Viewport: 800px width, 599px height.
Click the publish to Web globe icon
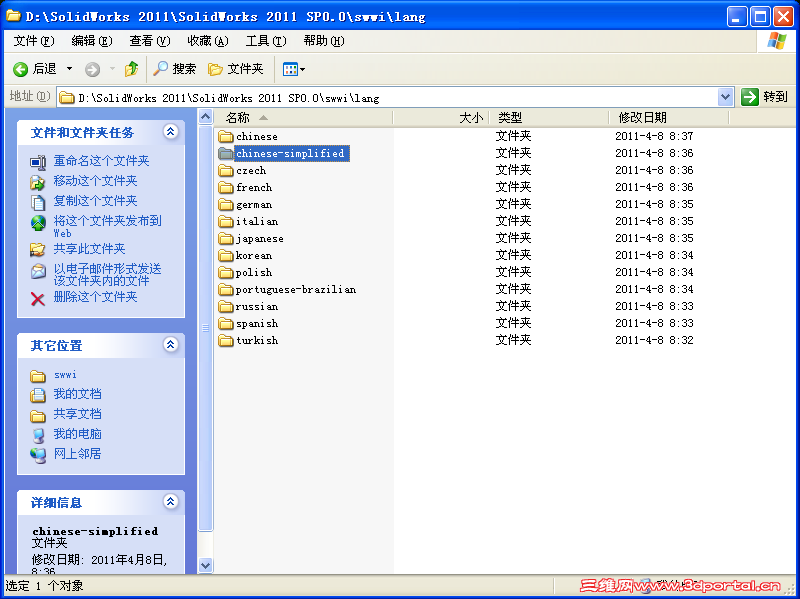coord(38,222)
